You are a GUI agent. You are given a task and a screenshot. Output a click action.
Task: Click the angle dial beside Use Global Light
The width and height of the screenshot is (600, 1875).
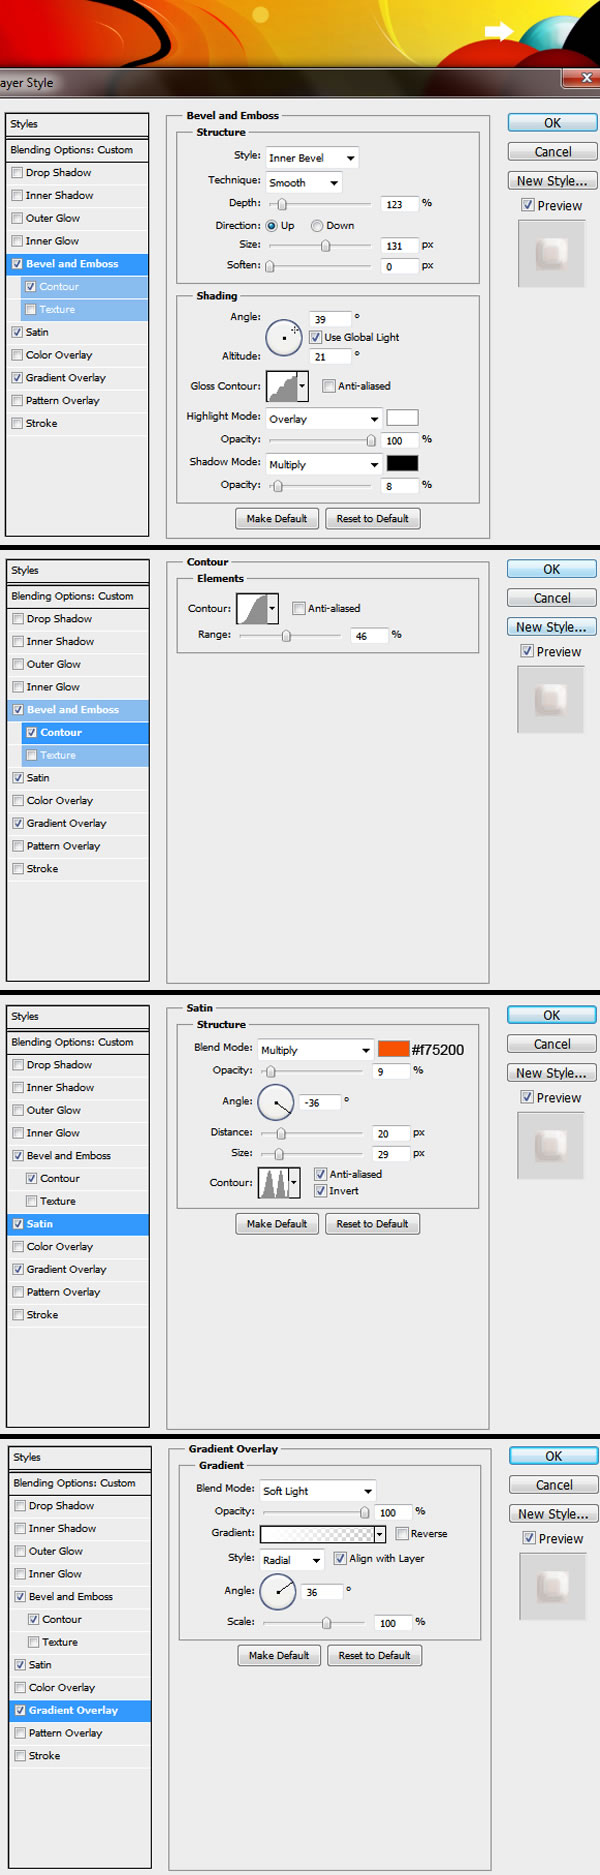click(x=283, y=338)
